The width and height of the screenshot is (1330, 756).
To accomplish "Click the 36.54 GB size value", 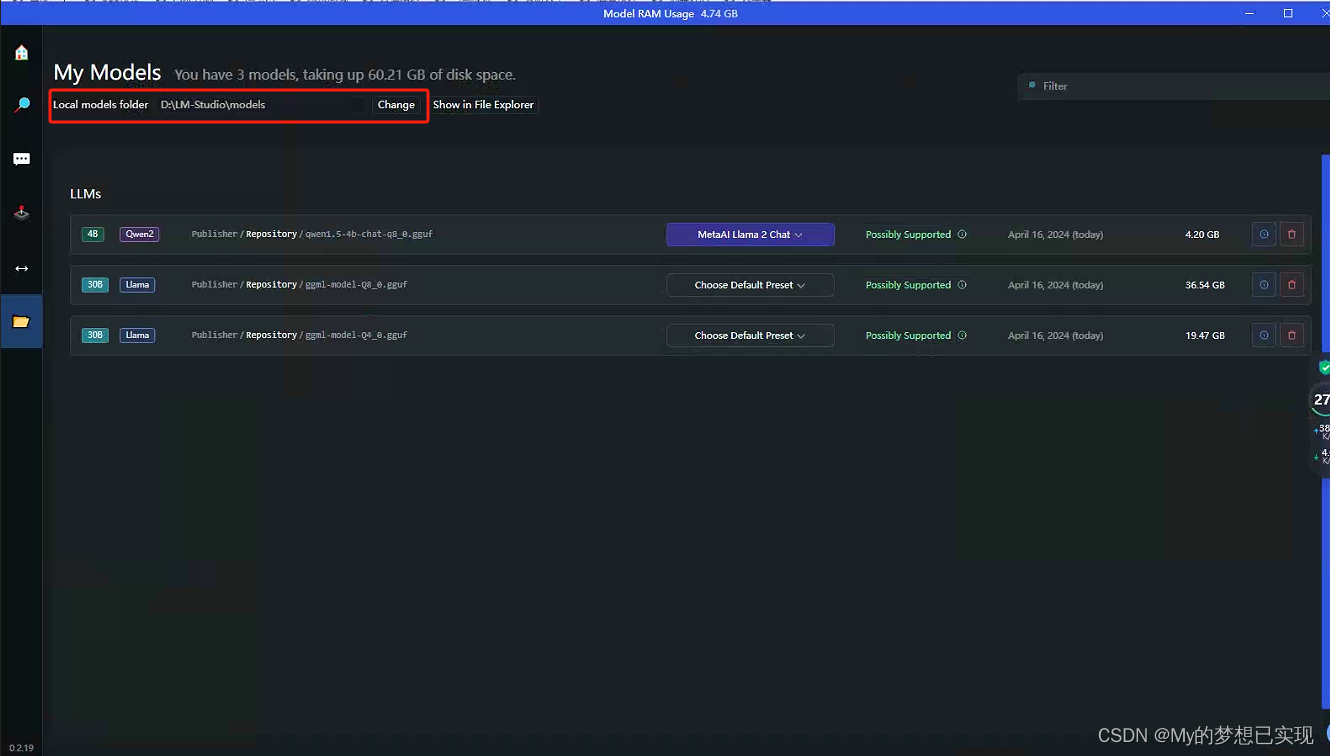I will click(1205, 285).
